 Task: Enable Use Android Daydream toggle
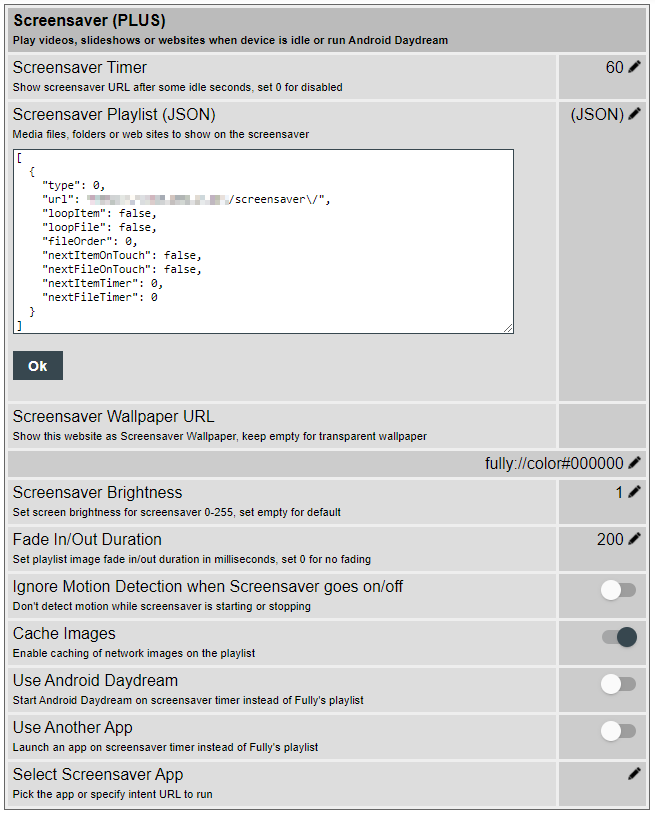618,684
